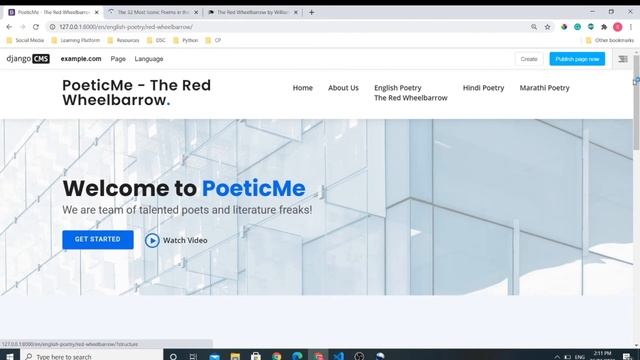
Task: Click the GET STARTED button
Action: pyautogui.click(x=98, y=240)
